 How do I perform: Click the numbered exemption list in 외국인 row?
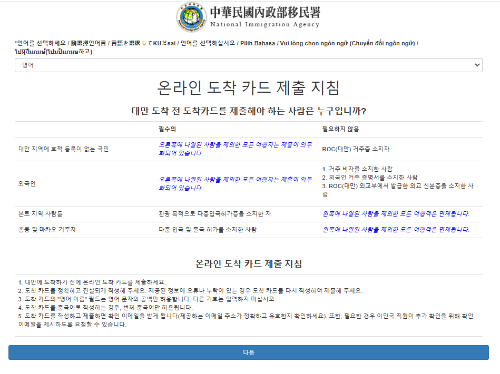398,182
